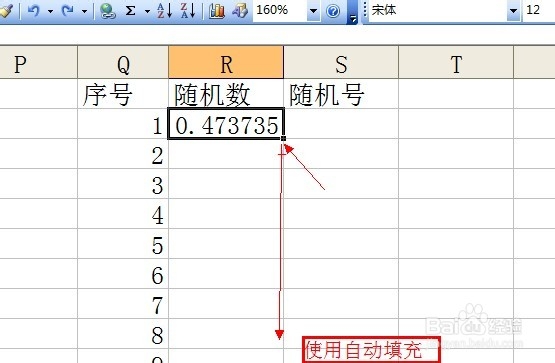Viewport: 555px width, 363px height.
Task: Click the font name box showing 宋体
Action: [437, 11]
